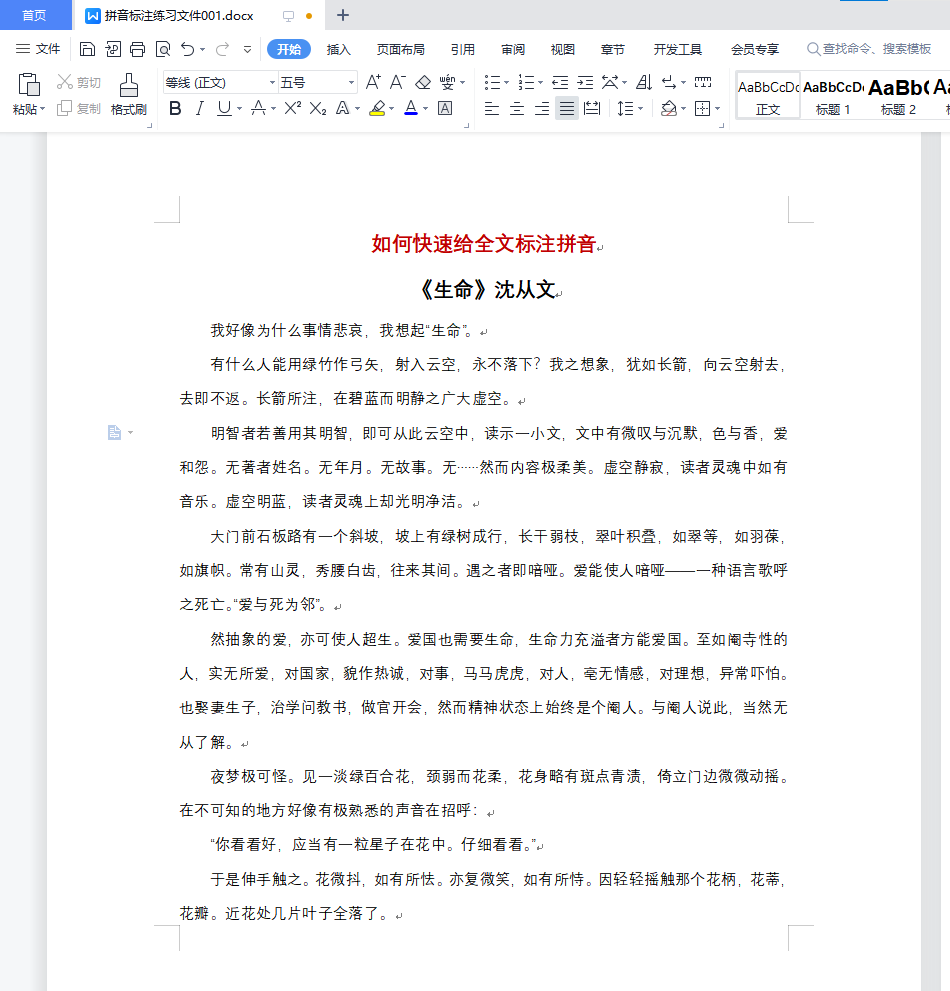Expand the font color dropdown arrow
Image resolution: width=950 pixels, height=991 pixels.
coord(425,109)
